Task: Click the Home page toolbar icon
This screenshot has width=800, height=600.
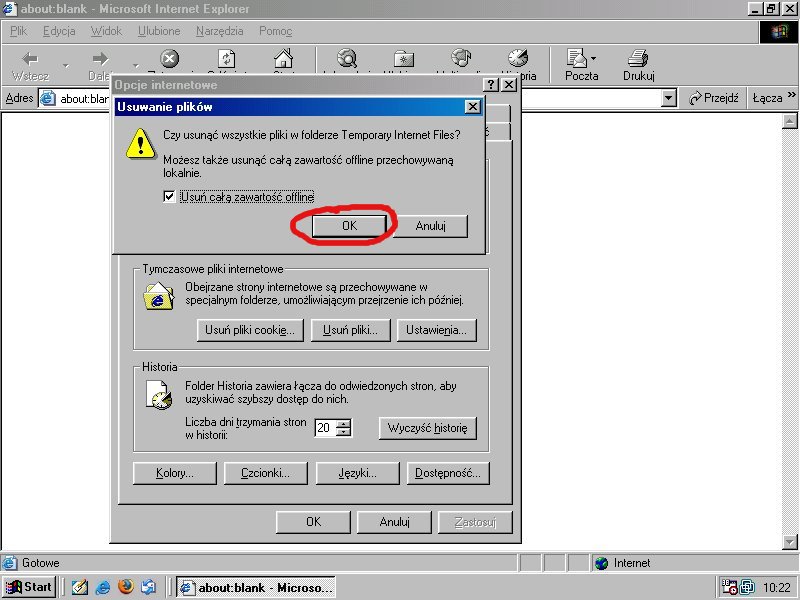Action: pos(284,59)
